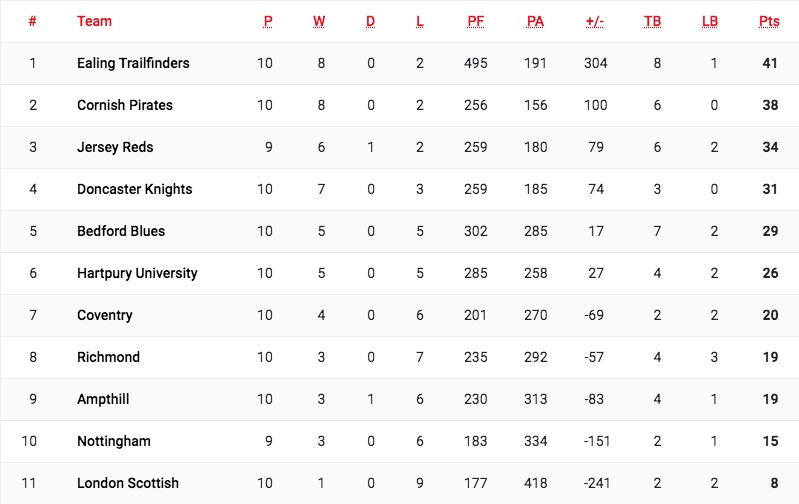799x504 pixels.
Task: Click the Team column header
Action: pyautogui.click(x=94, y=21)
